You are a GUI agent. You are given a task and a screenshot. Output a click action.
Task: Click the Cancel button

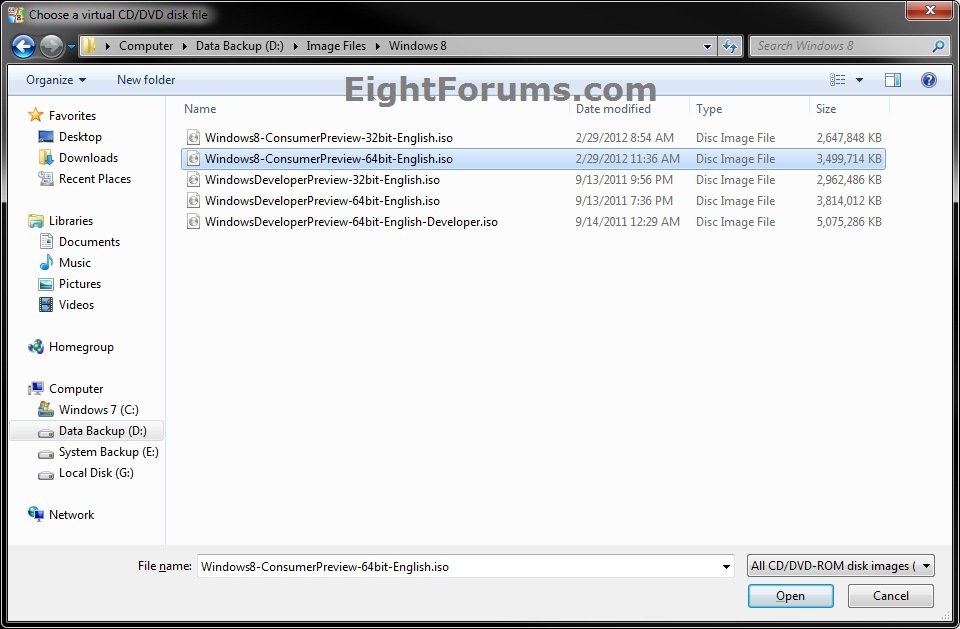[891, 596]
